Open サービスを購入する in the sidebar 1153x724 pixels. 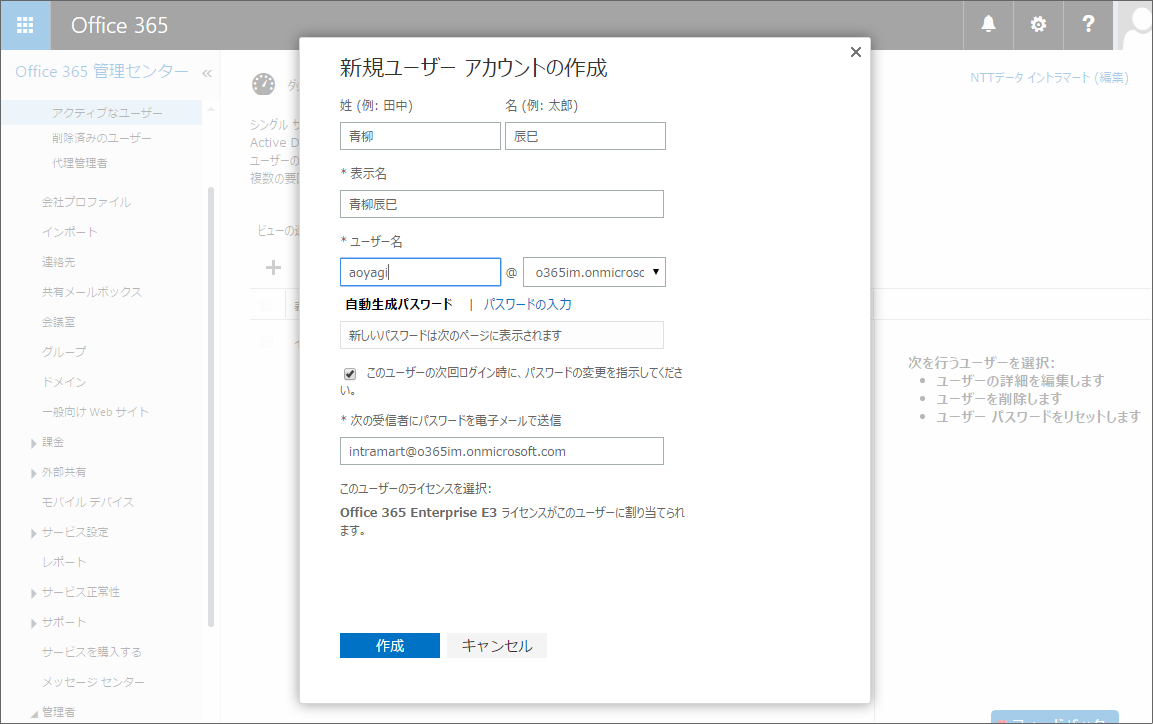pos(91,652)
